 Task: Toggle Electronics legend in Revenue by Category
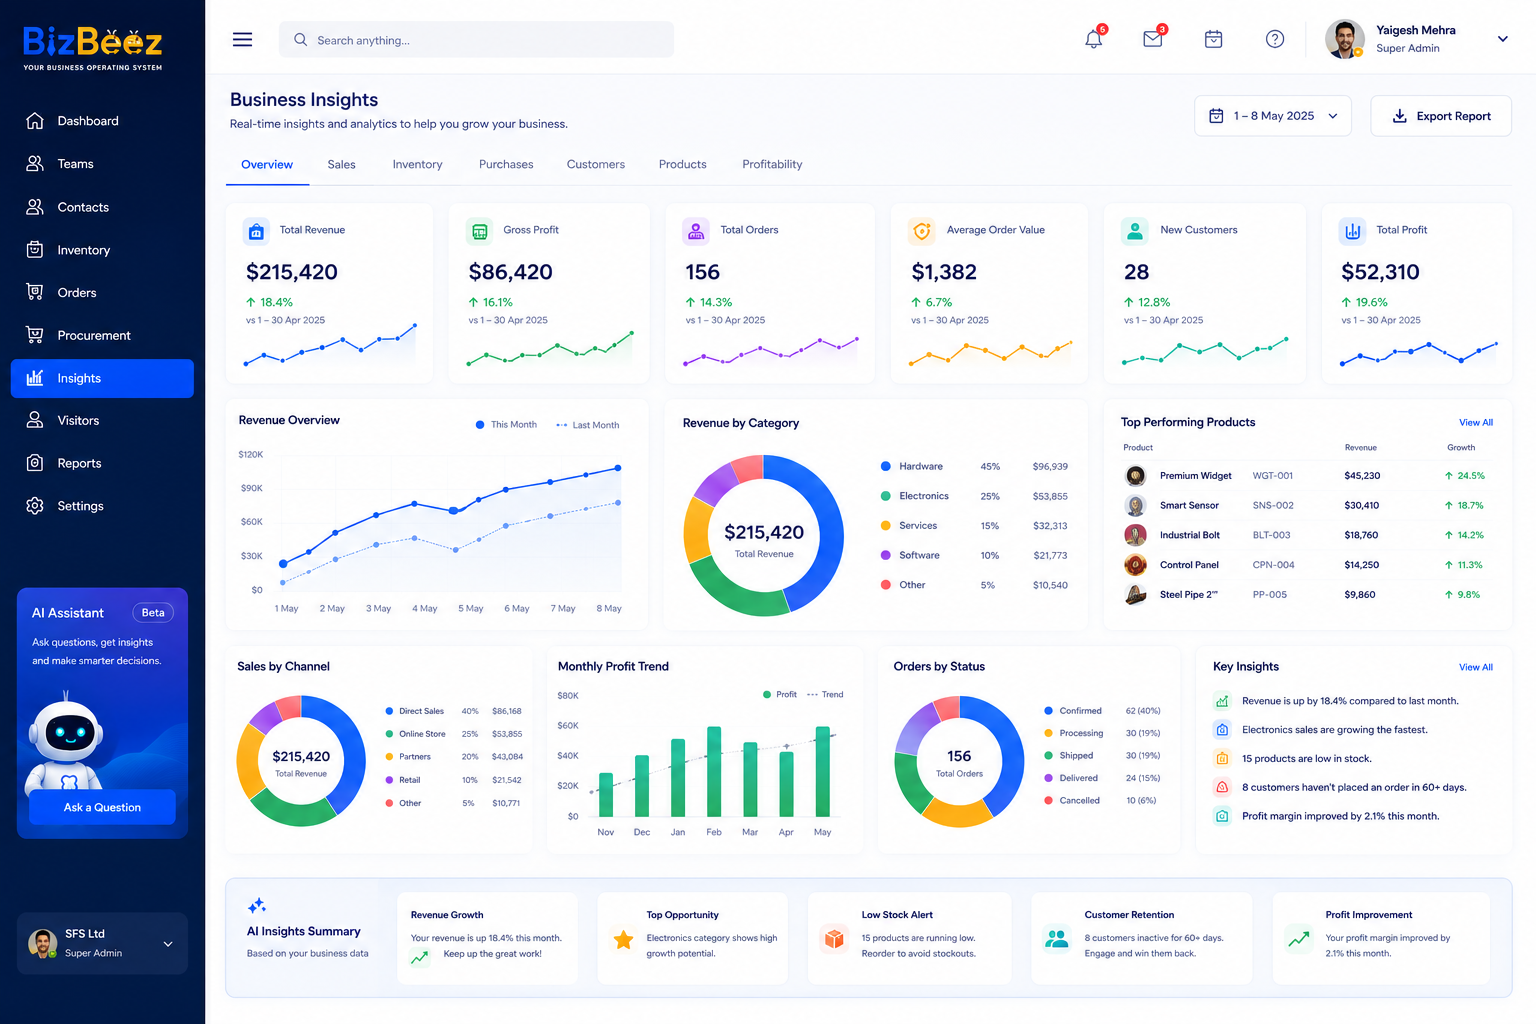point(915,496)
